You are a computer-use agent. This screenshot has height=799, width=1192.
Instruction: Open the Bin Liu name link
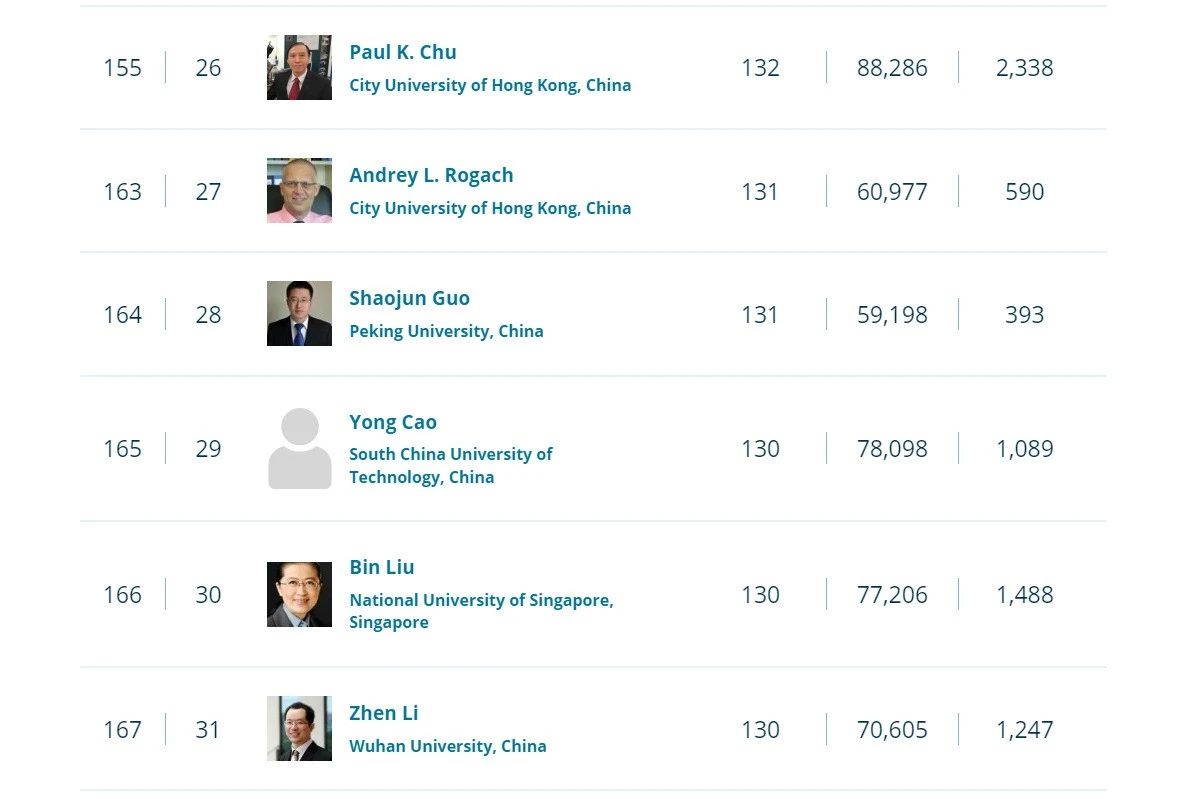pyautogui.click(x=382, y=567)
